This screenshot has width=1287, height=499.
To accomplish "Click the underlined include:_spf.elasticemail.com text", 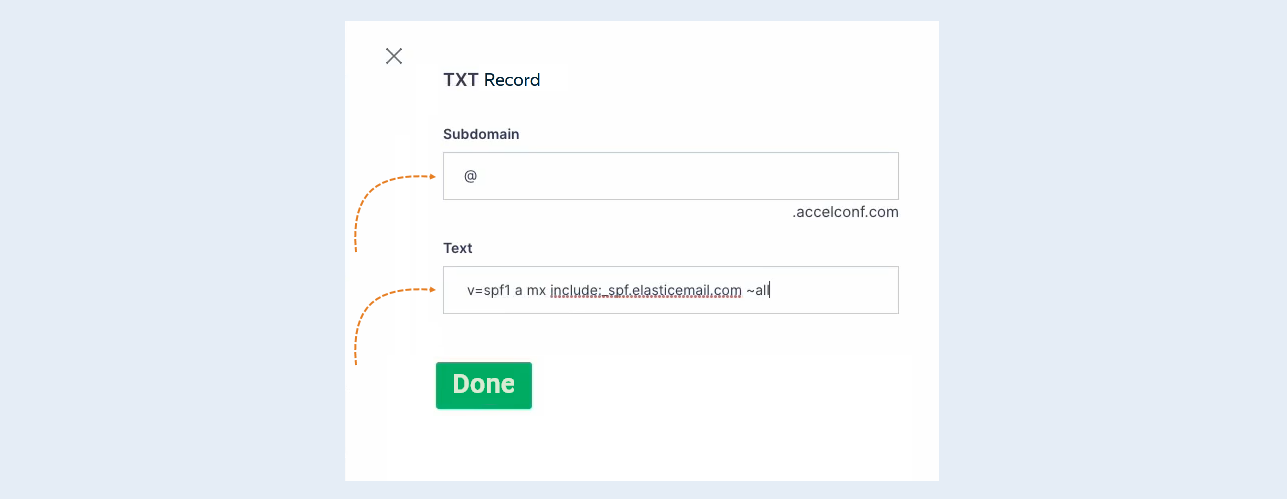I will click(x=646, y=290).
